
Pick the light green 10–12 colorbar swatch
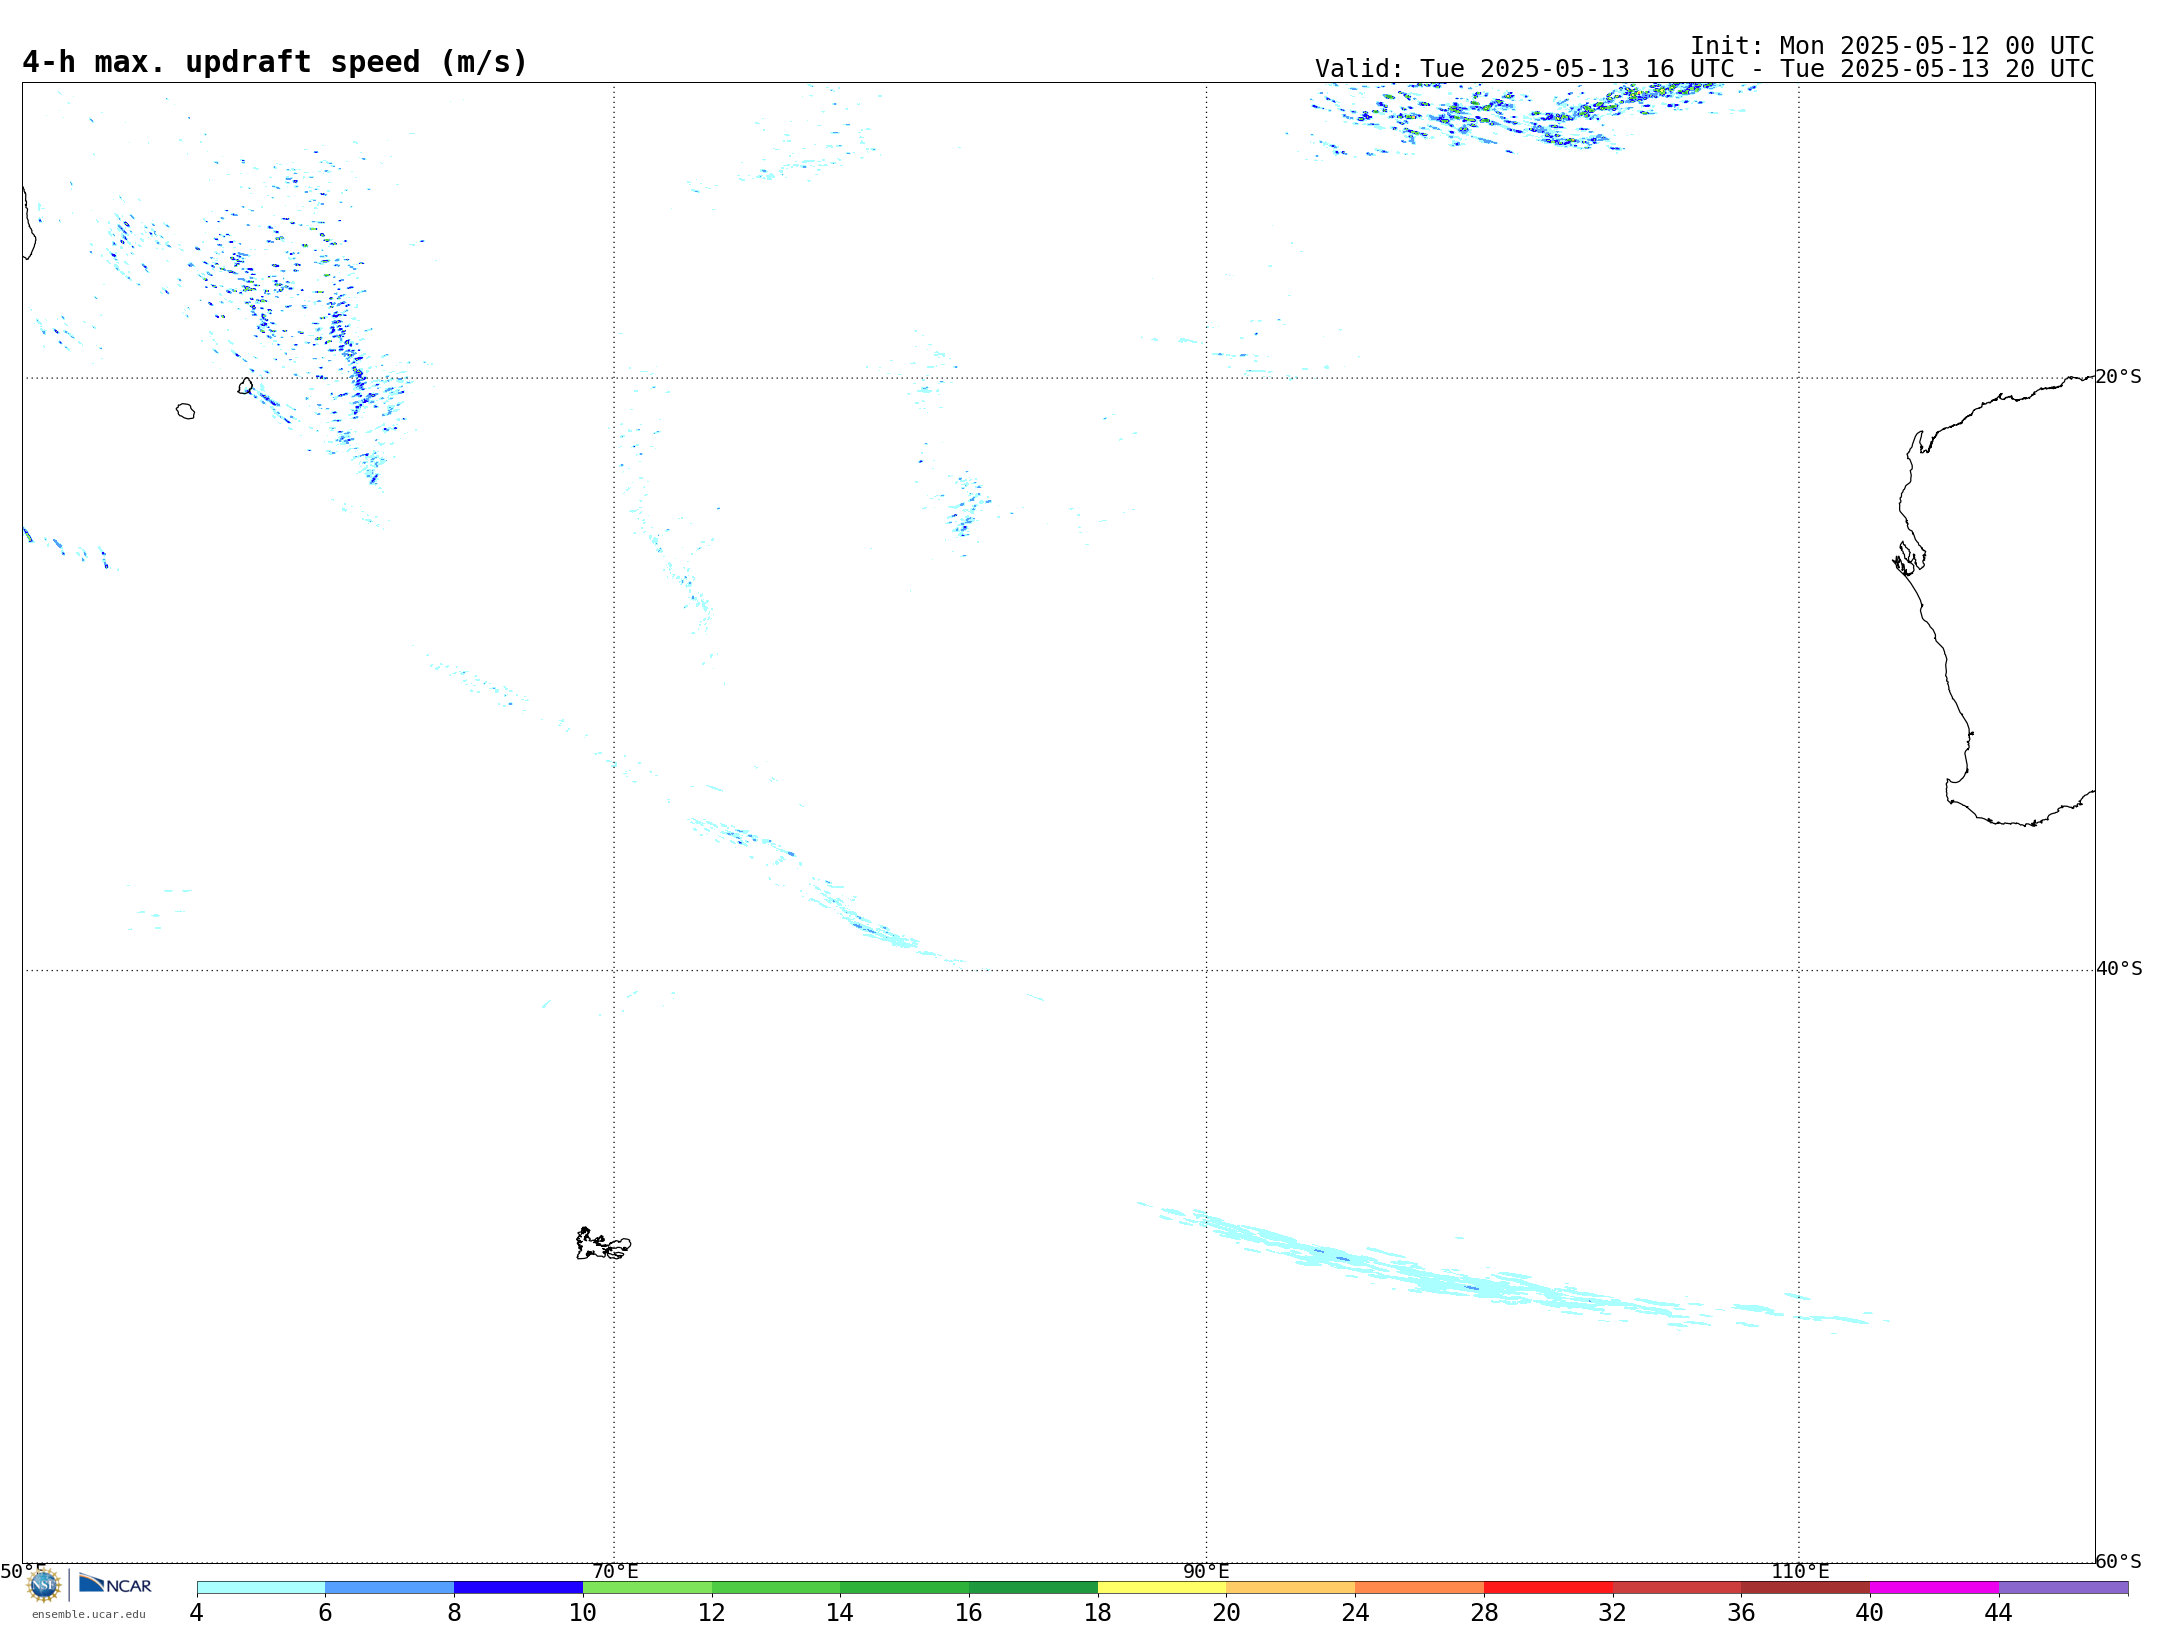click(x=647, y=1588)
